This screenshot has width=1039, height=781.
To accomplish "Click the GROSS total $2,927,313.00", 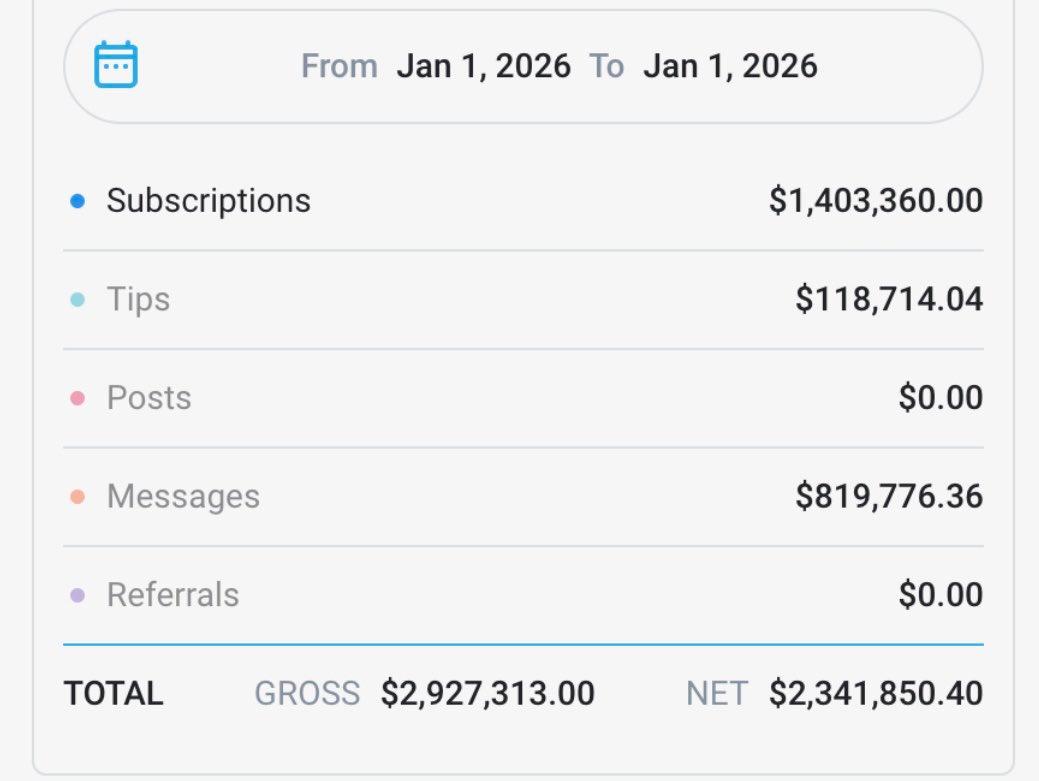I will 487,692.
